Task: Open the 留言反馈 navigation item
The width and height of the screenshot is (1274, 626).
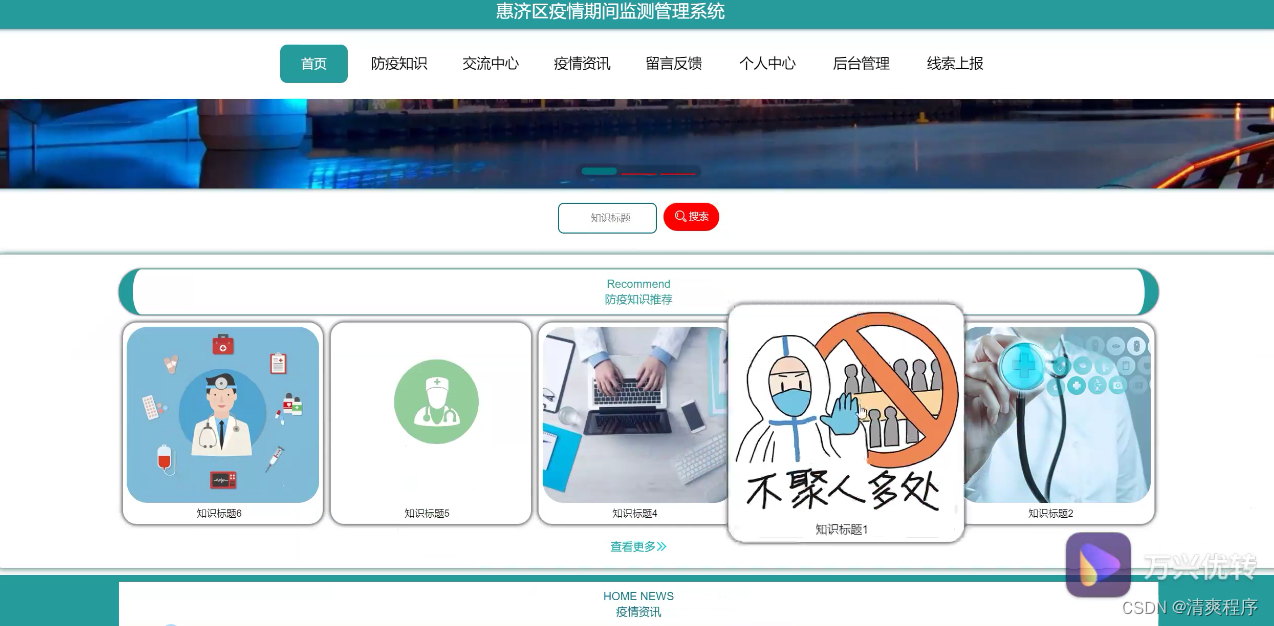Action: point(674,63)
